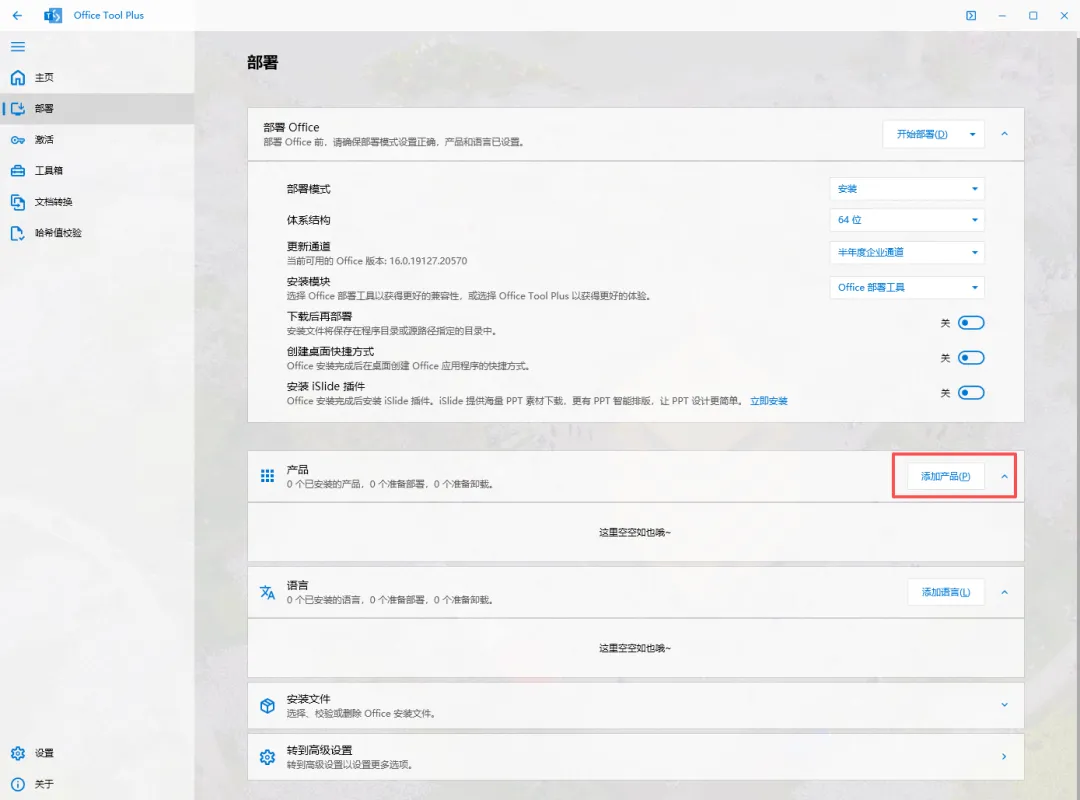Click the 立即安装 link

769,401
